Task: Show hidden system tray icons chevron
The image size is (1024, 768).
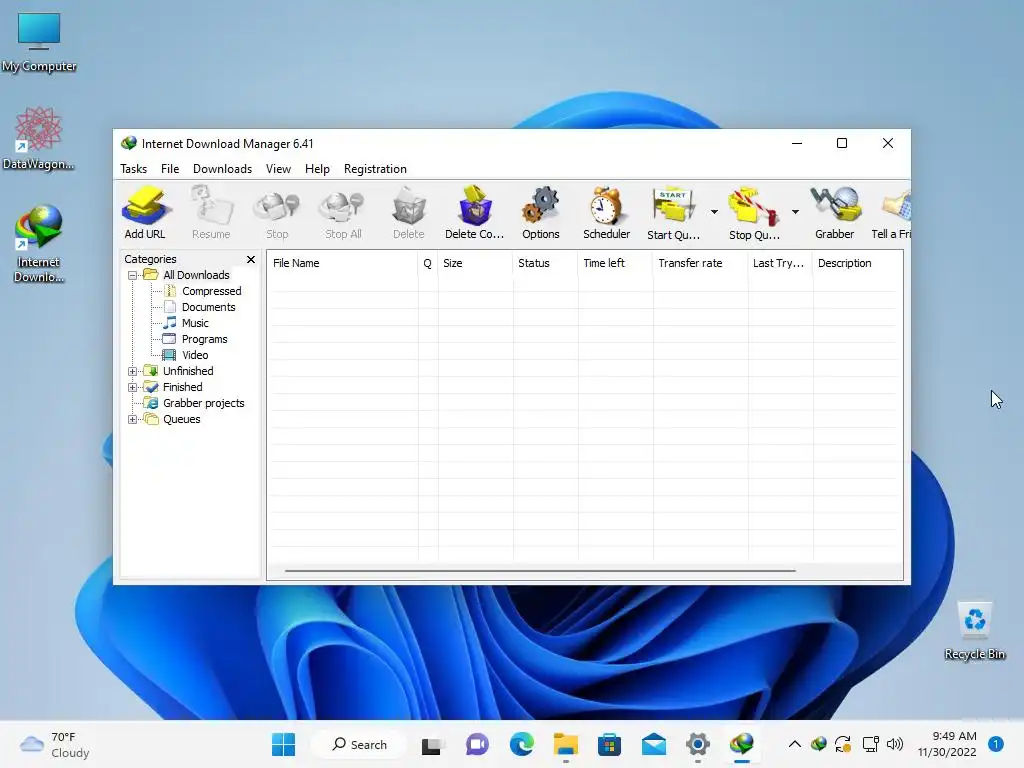Action: coord(795,744)
